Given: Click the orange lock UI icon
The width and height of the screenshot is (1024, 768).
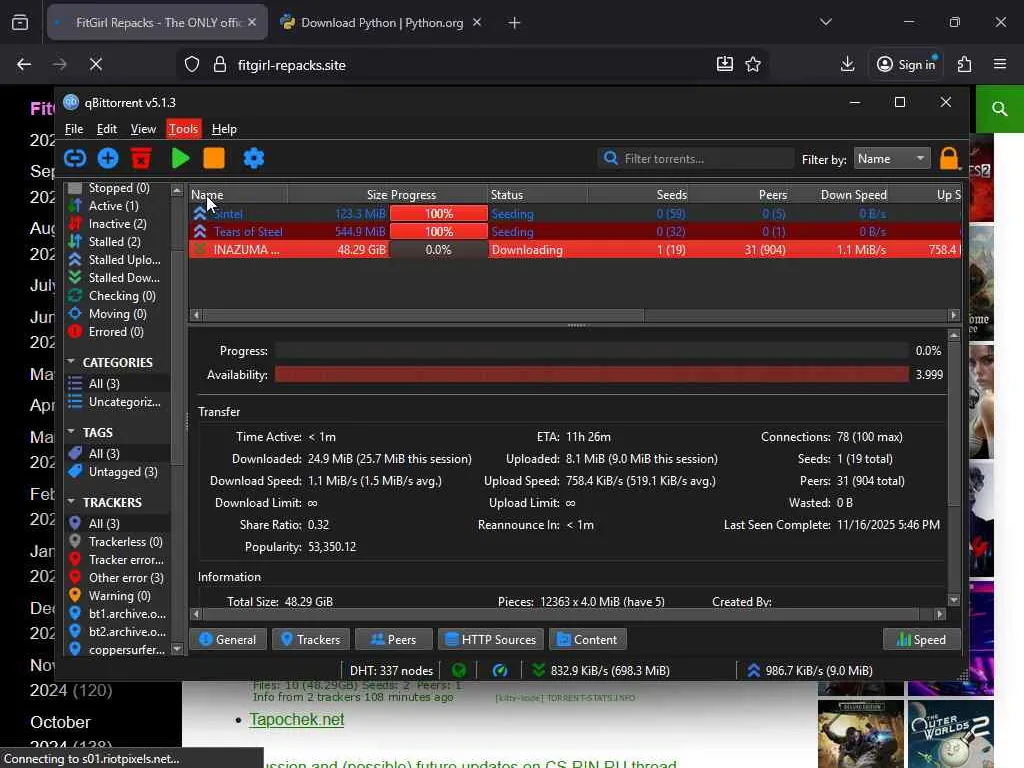Looking at the screenshot, I should coord(949,159).
